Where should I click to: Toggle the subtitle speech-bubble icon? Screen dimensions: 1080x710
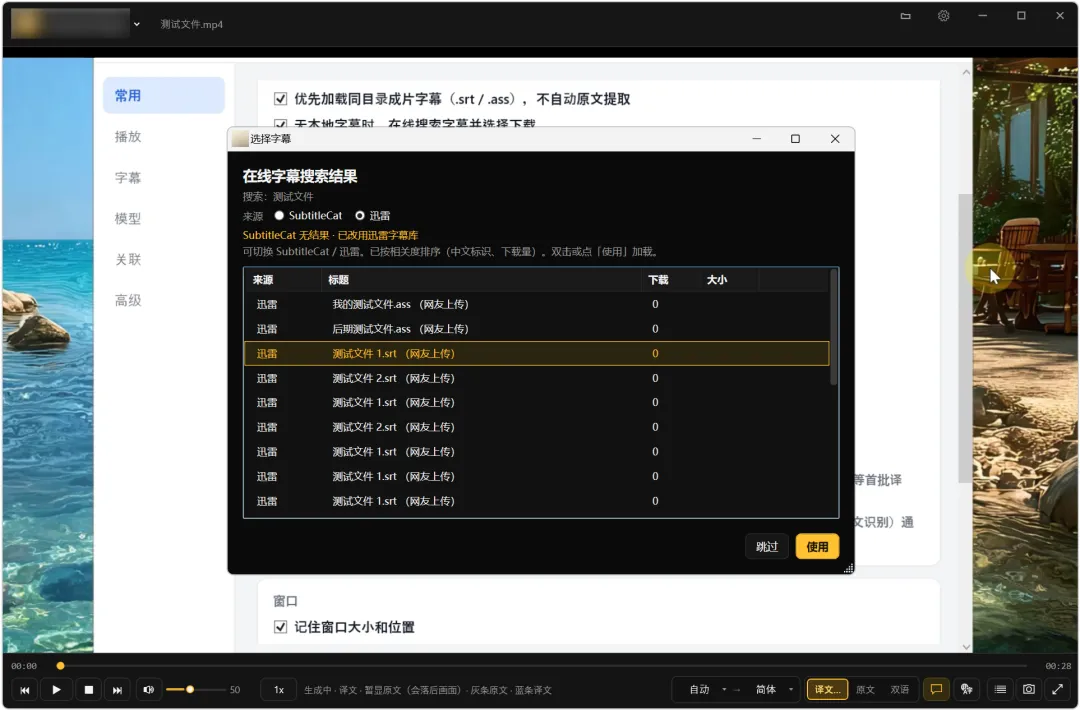pyautogui.click(x=936, y=689)
